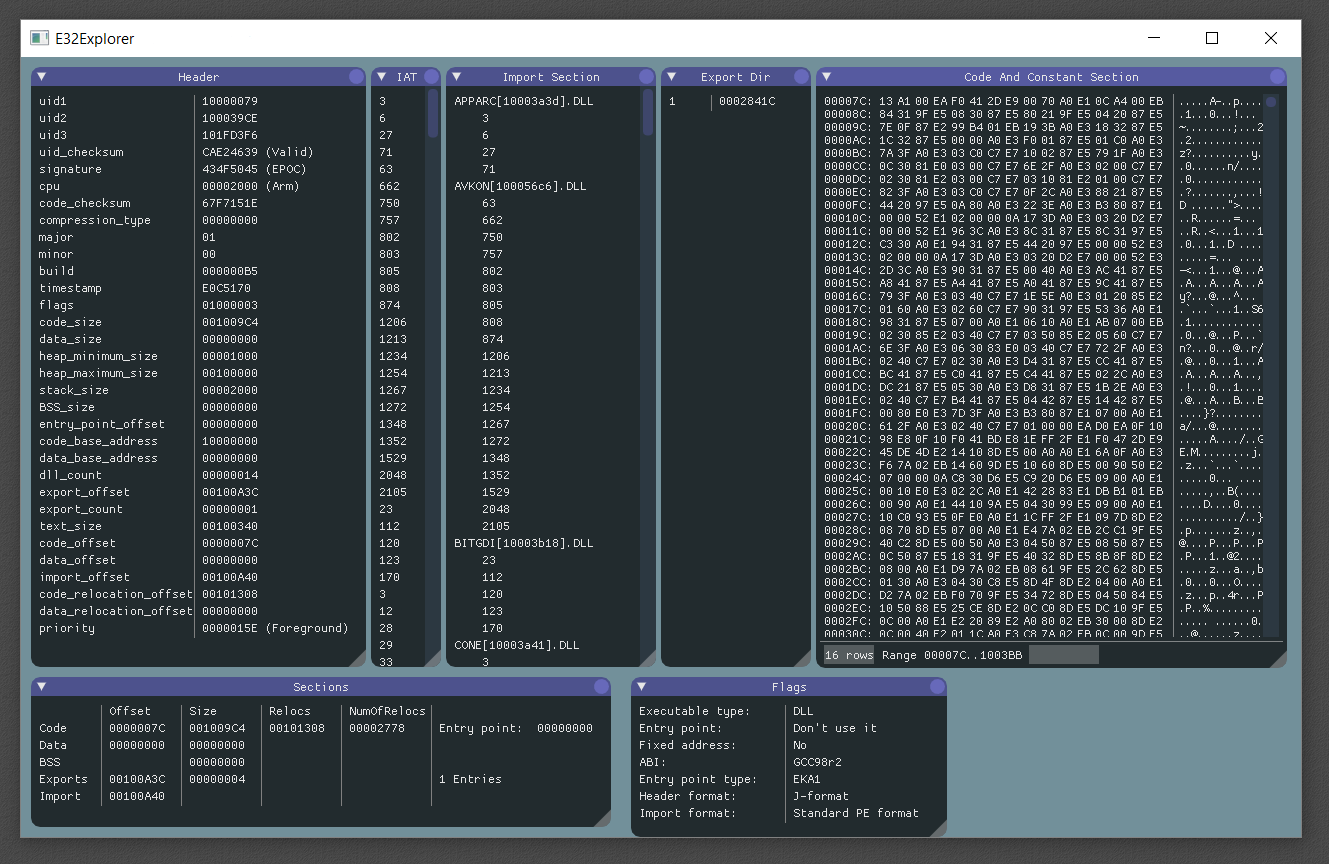
Task: Click the "0000015E (Foreground)" priority value
Action: [x=275, y=628]
